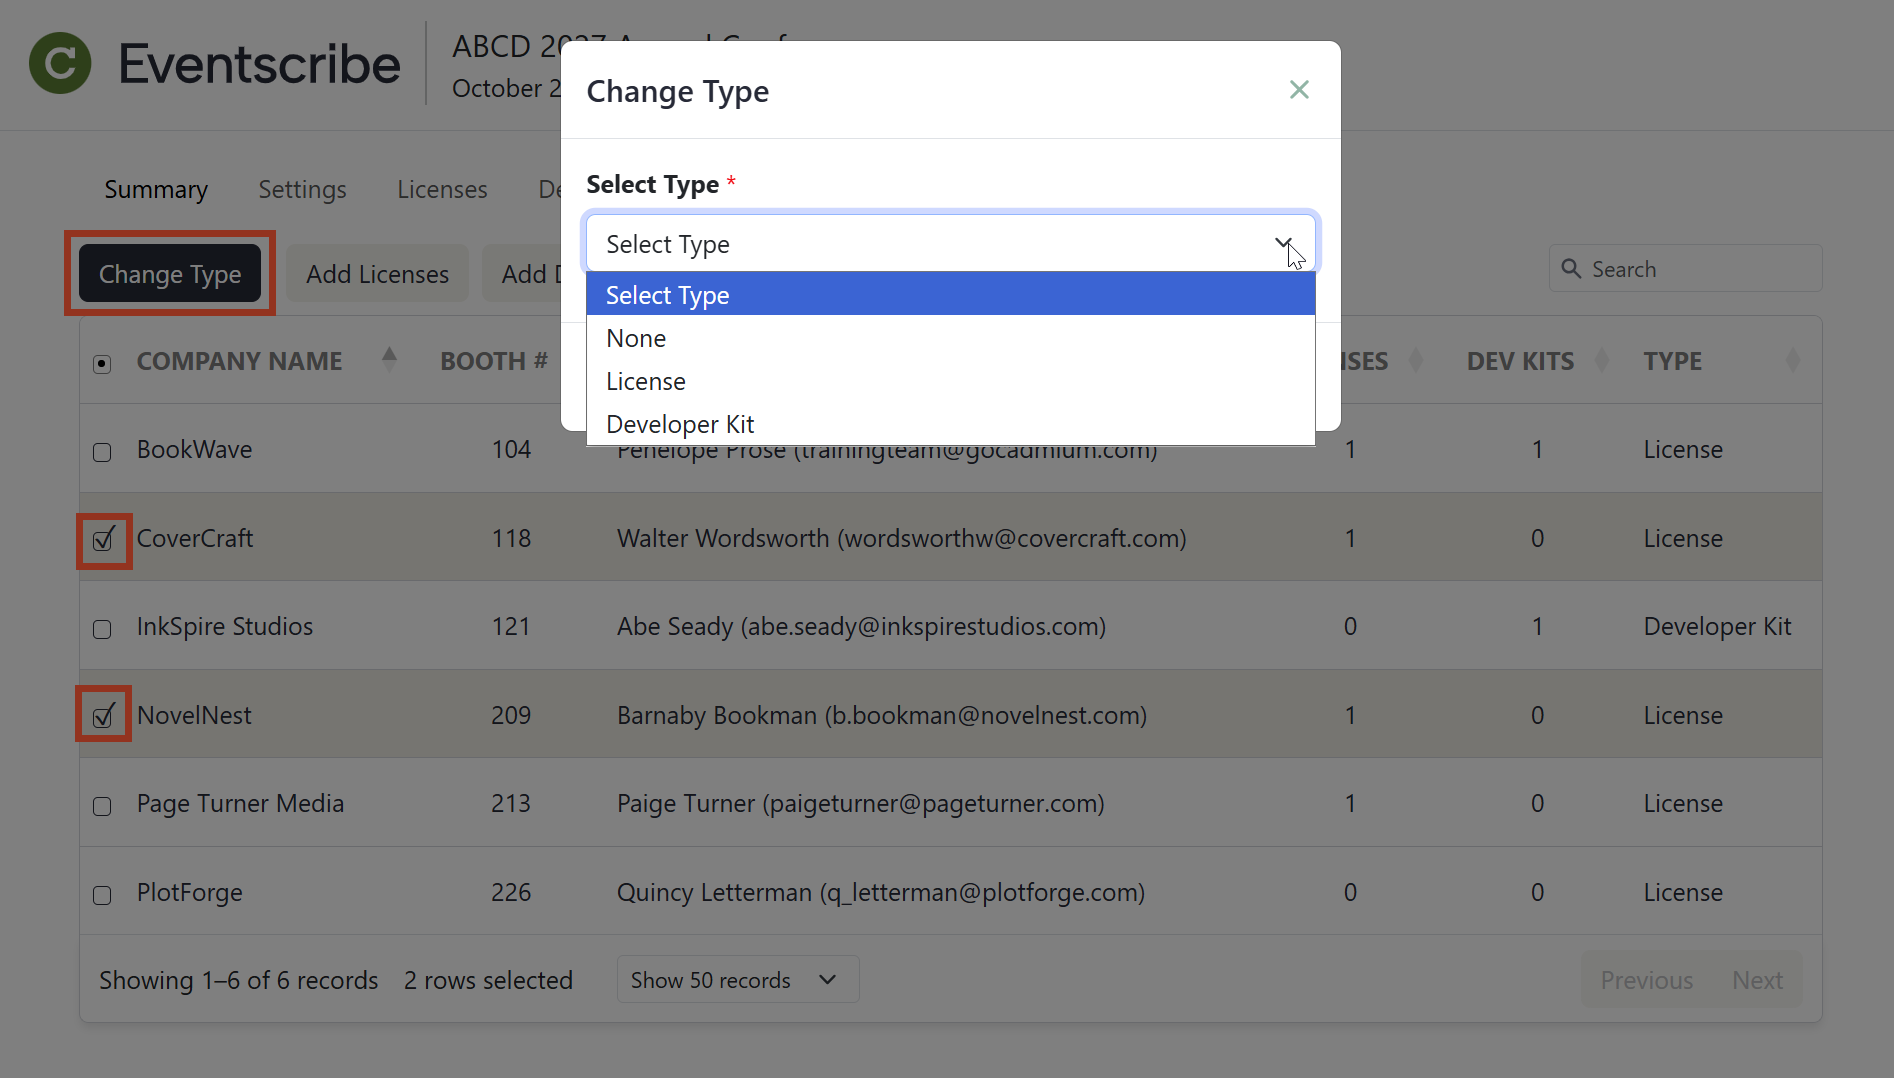The height and width of the screenshot is (1078, 1894).
Task: Open the Licenses tab
Action: pos(442,189)
